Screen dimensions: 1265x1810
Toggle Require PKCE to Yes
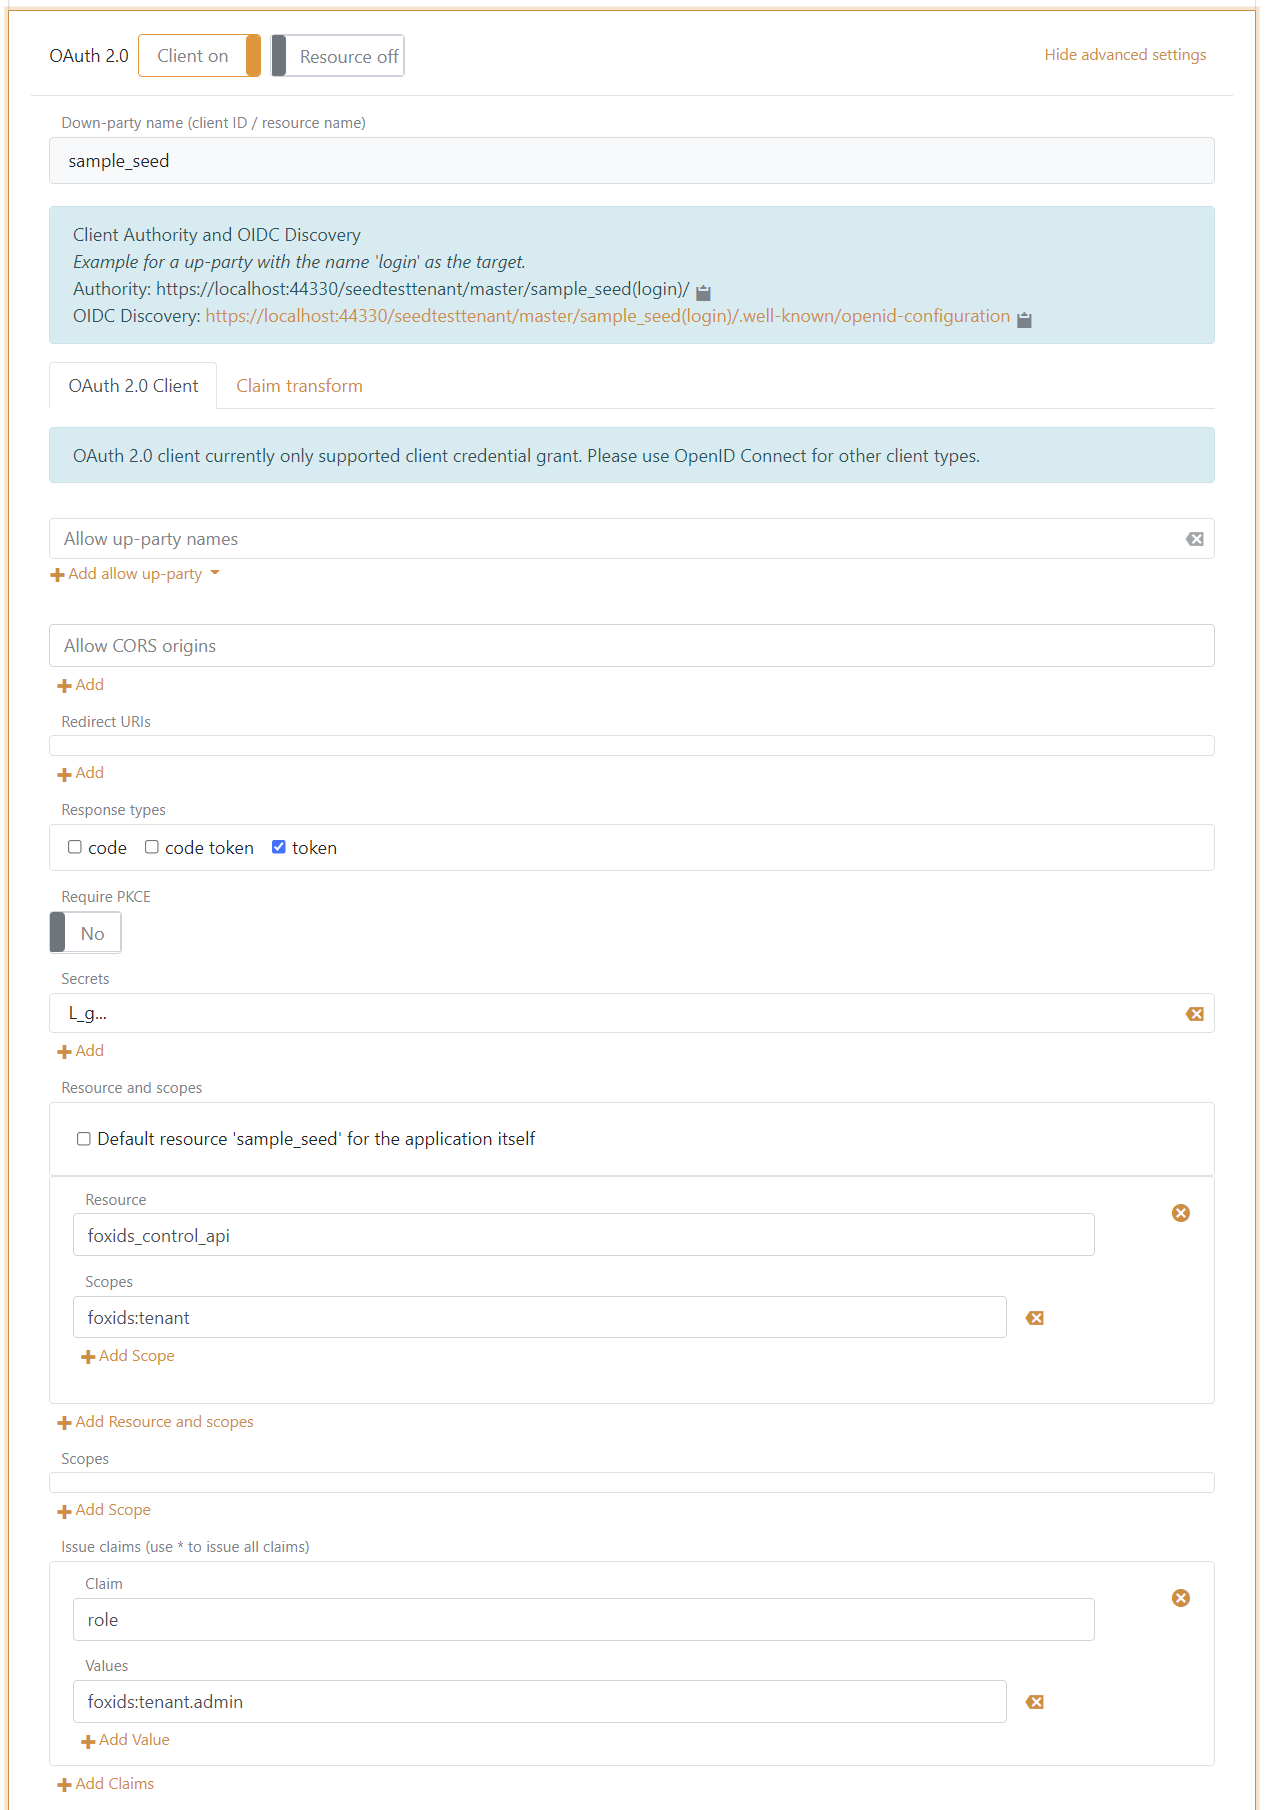tap(84, 932)
